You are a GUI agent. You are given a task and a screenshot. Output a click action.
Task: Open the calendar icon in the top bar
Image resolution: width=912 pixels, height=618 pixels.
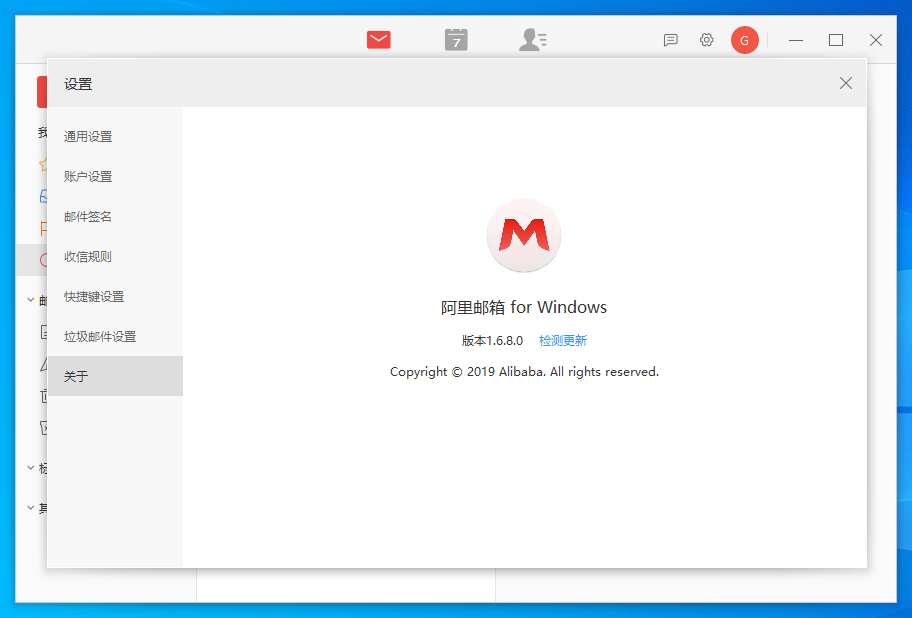(456, 40)
